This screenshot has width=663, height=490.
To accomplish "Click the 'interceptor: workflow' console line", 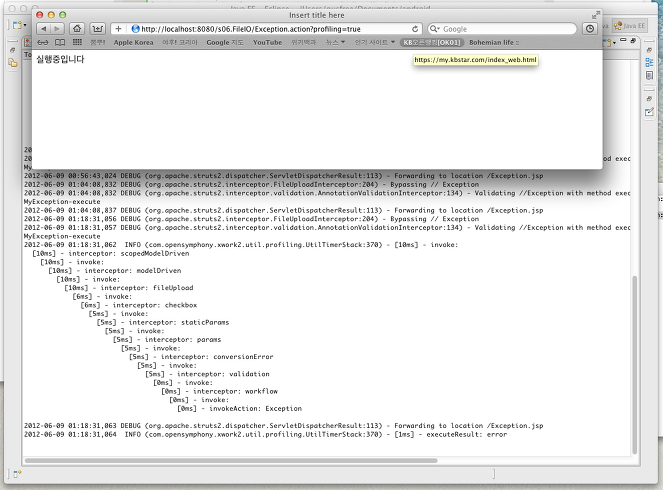I will pyautogui.click(x=219, y=391).
